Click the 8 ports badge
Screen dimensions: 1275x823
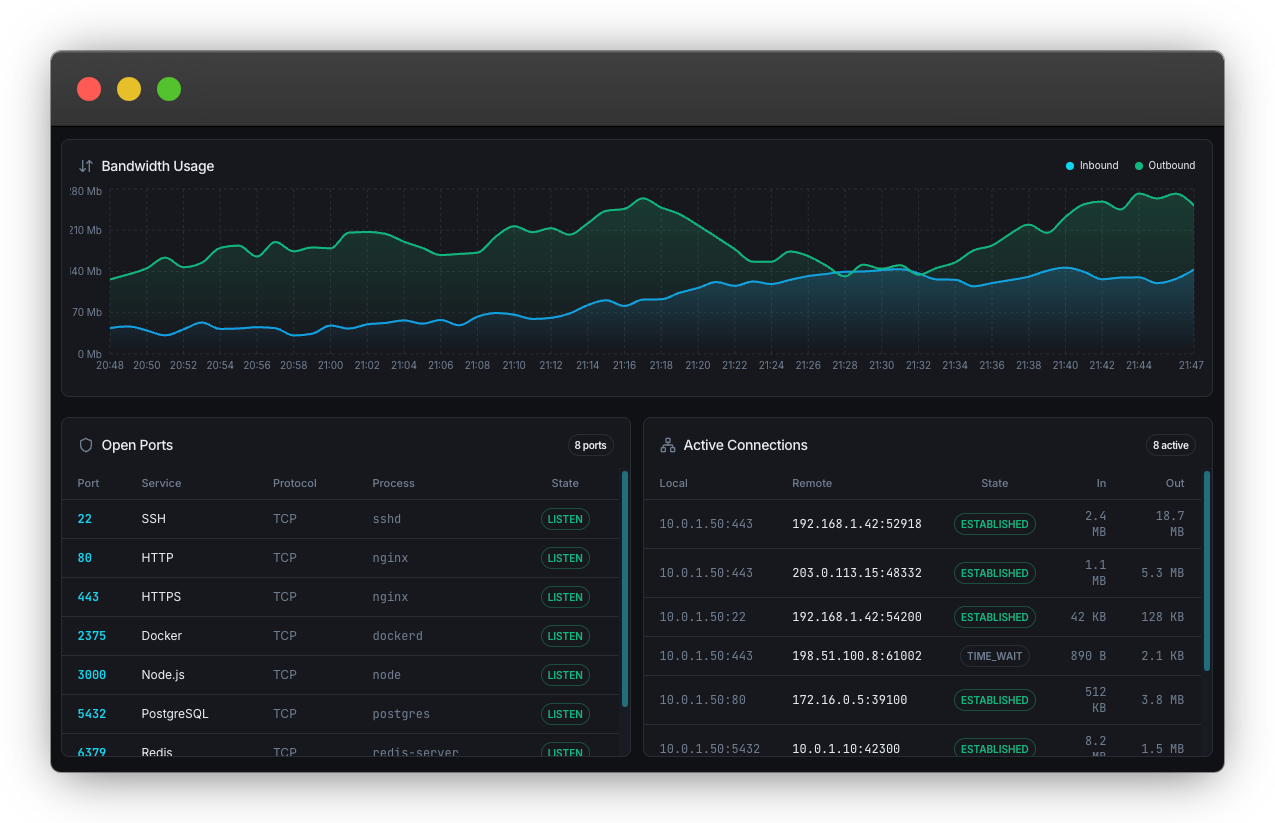coord(590,445)
